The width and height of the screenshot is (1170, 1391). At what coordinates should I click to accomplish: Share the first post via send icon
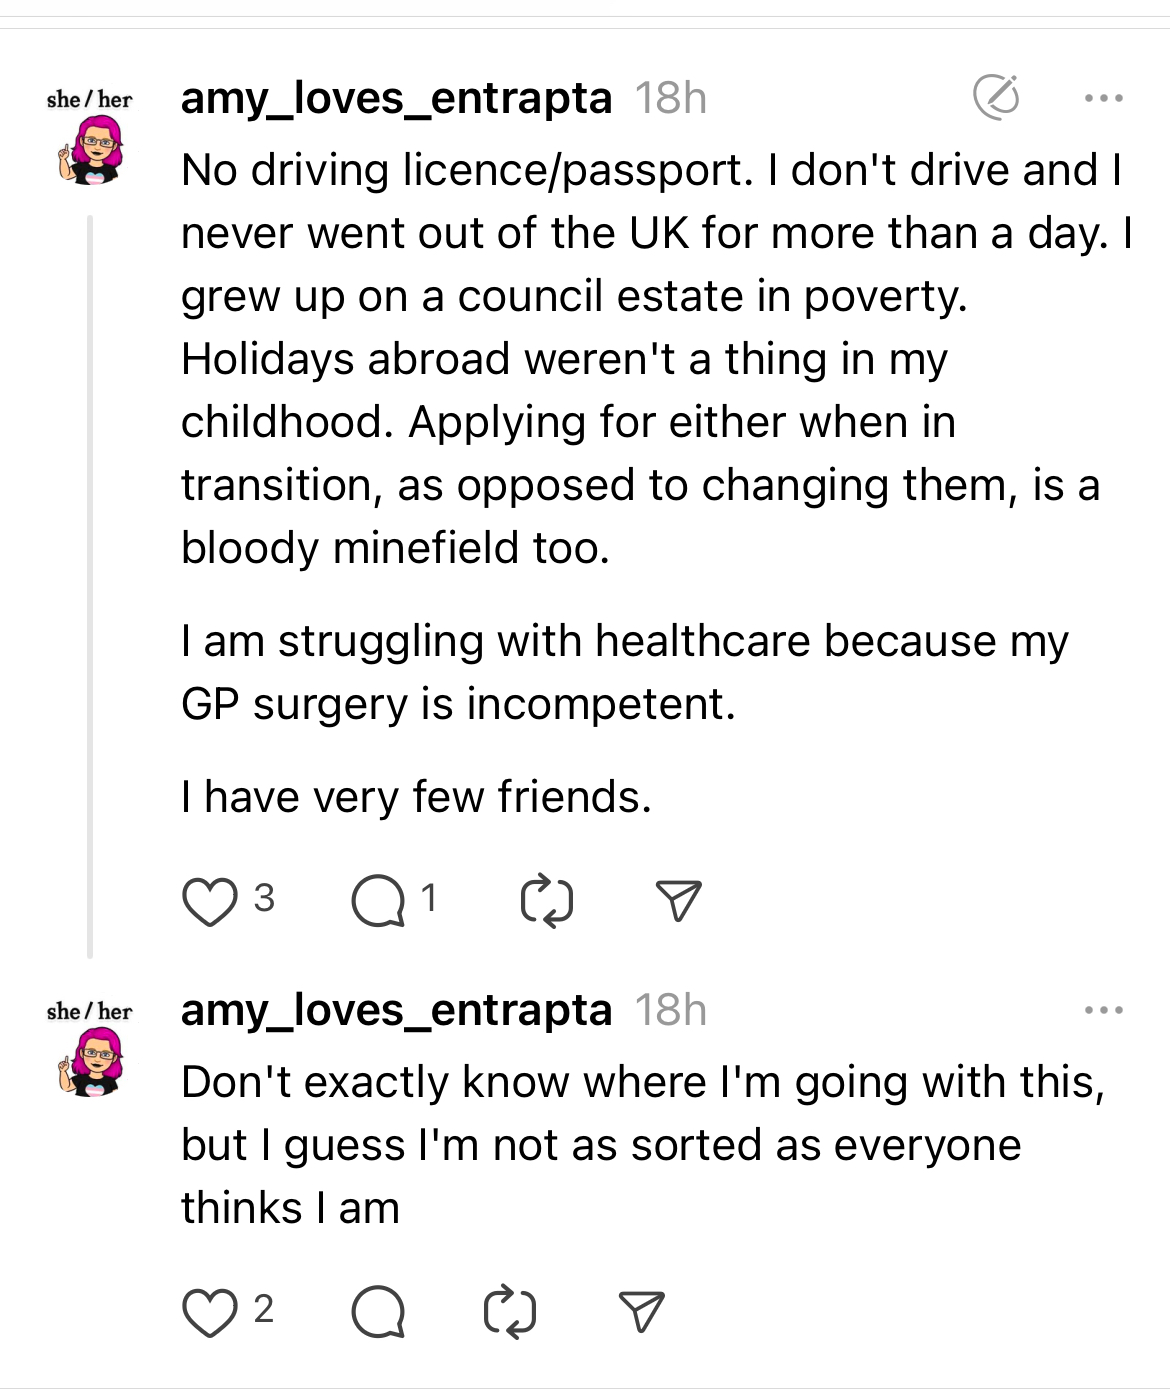(678, 901)
